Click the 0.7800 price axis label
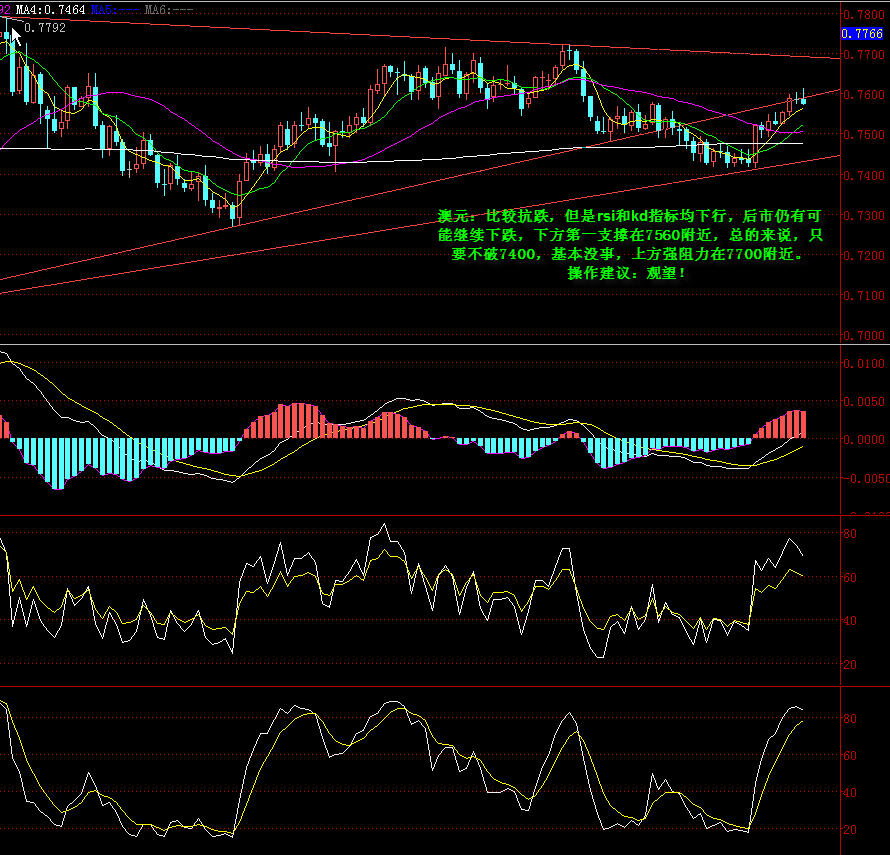 tap(864, 14)
